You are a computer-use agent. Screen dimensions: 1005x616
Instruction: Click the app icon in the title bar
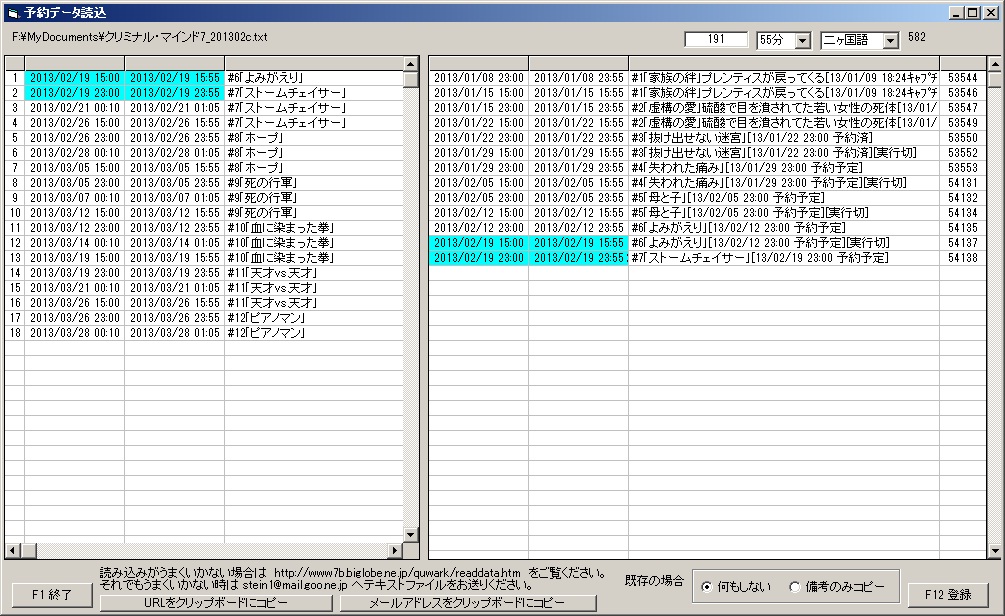click(x=11, y=12)
